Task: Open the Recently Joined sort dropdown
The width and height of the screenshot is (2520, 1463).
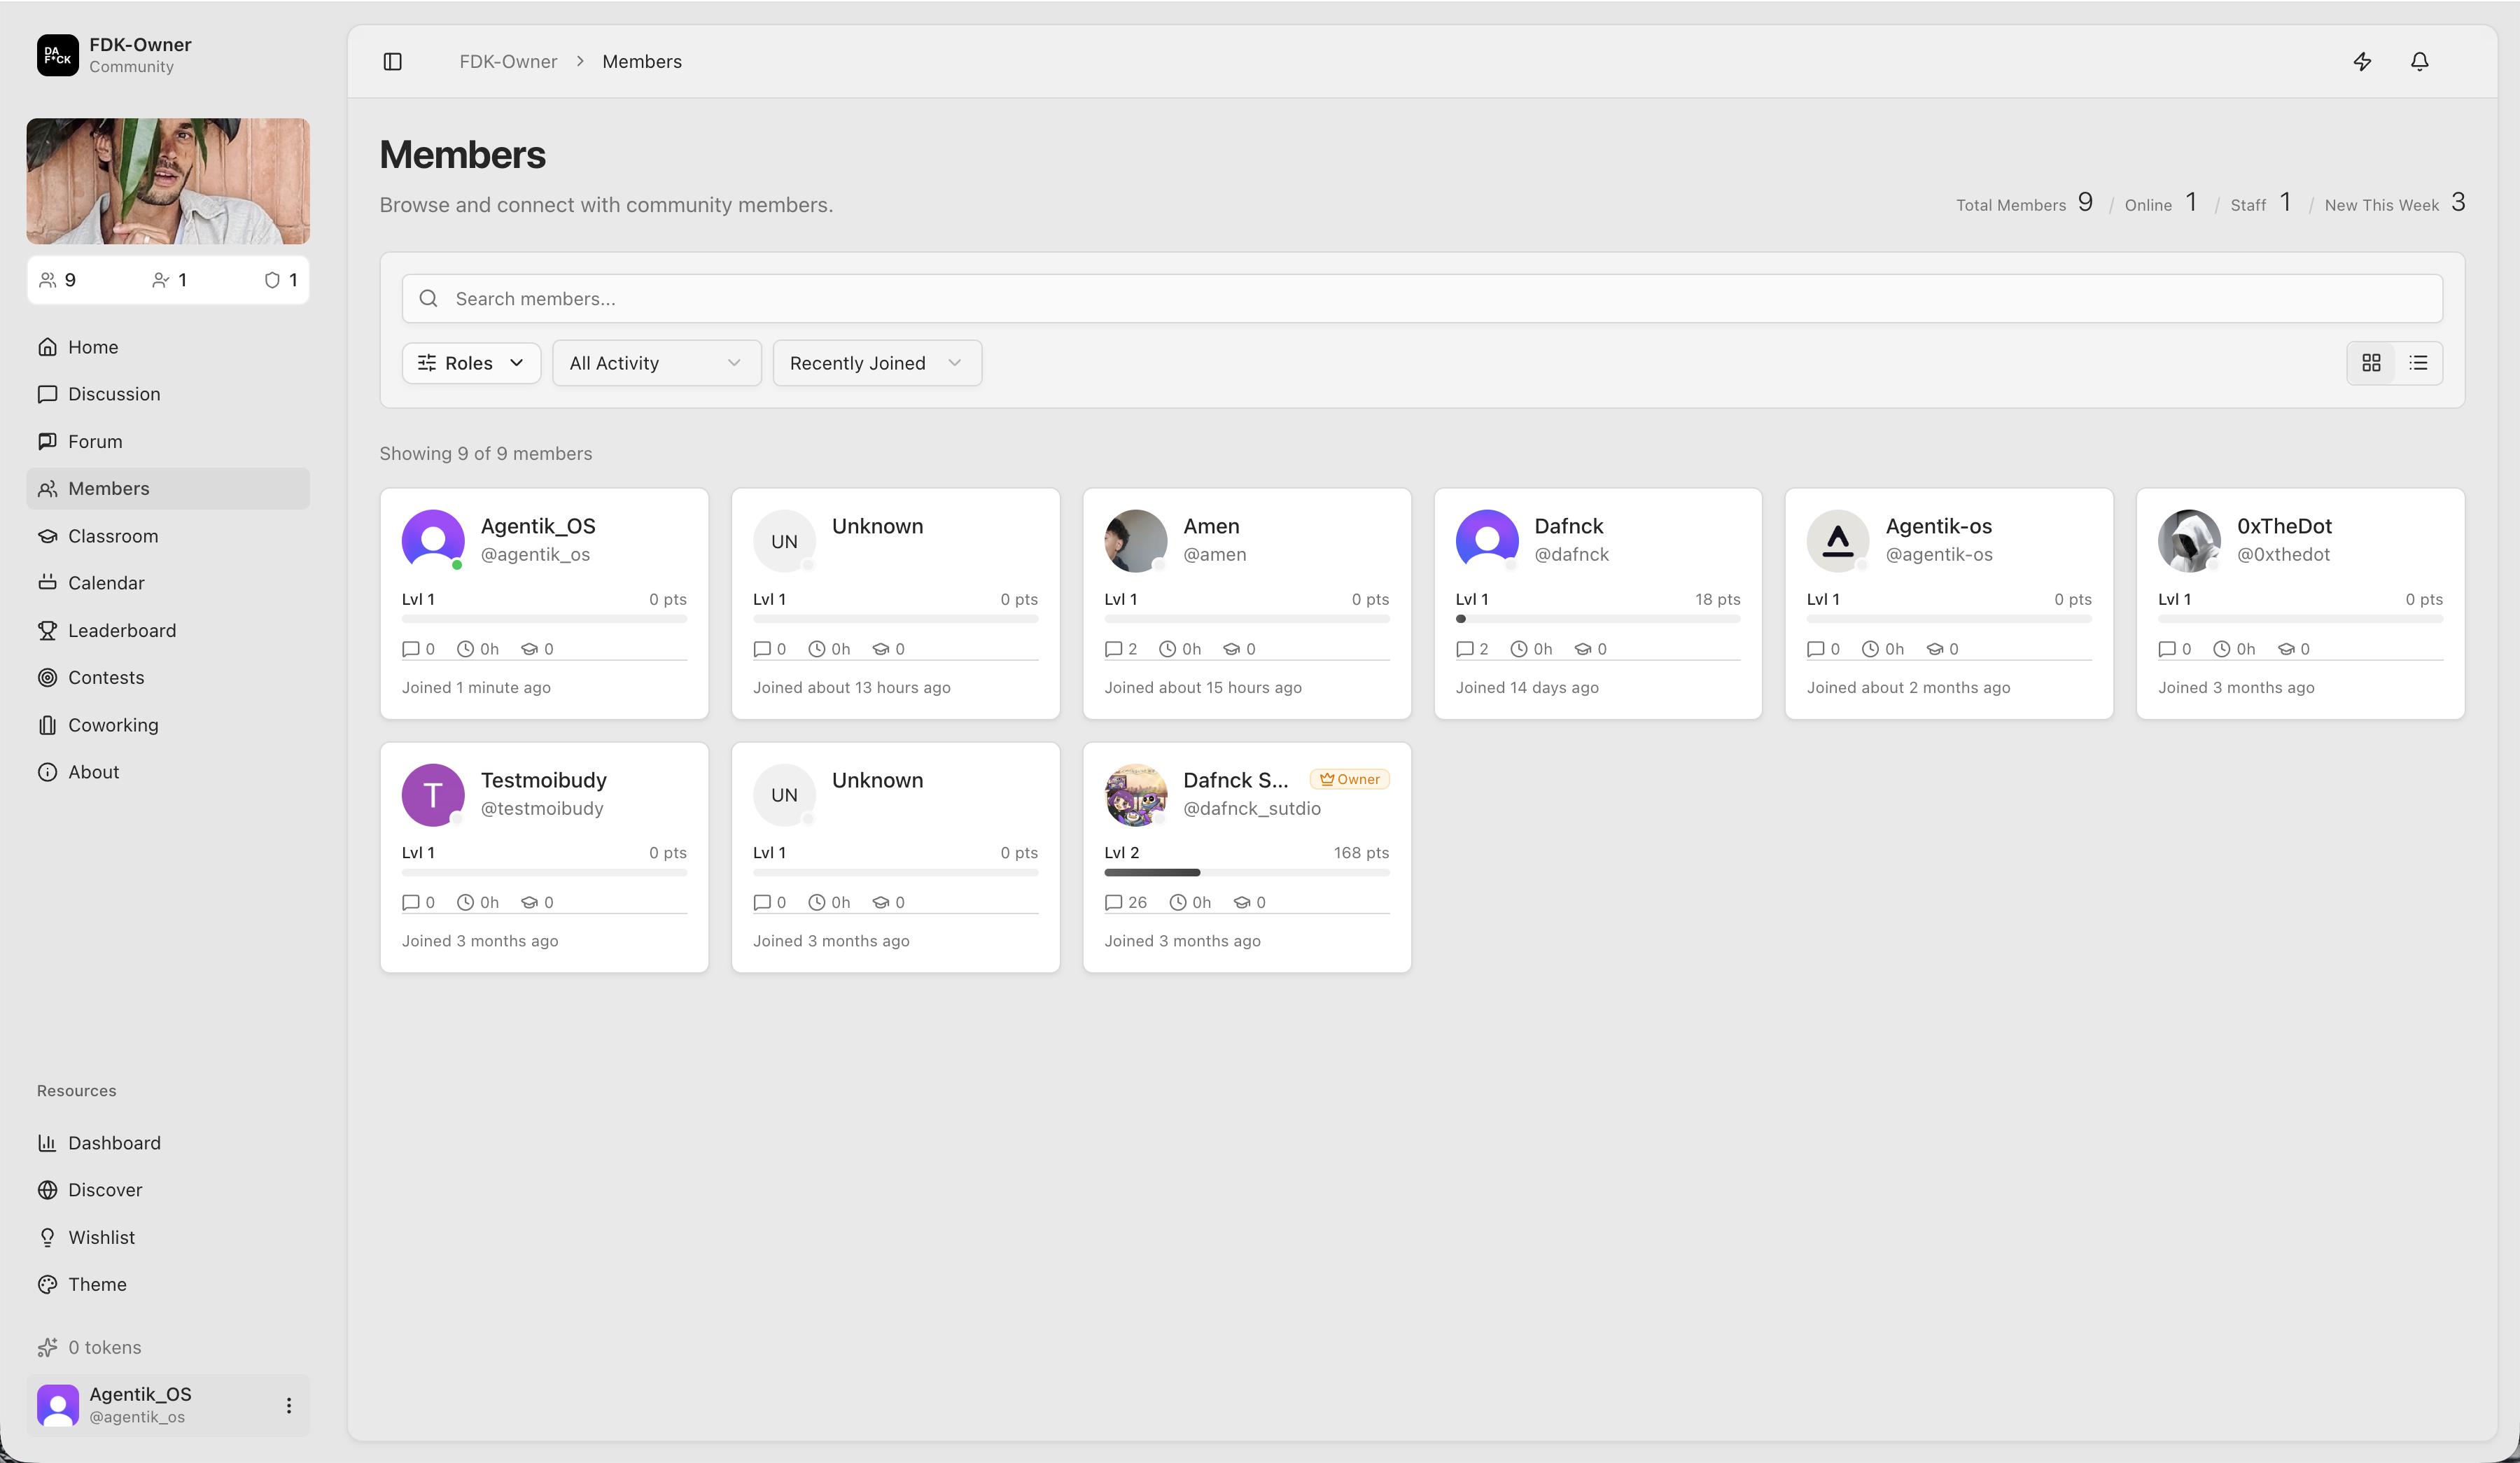Action: pos(876,362)
